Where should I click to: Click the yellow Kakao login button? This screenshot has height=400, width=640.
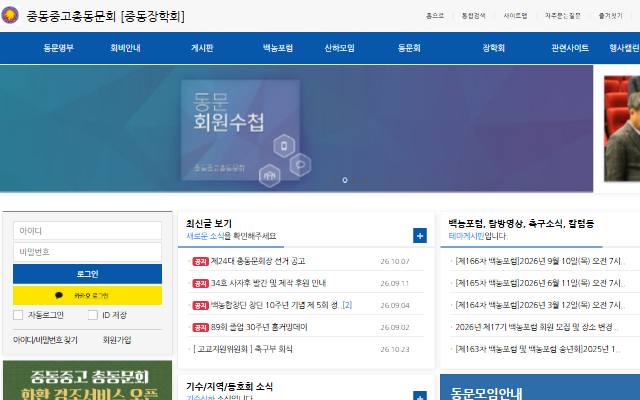pos(87,295)
